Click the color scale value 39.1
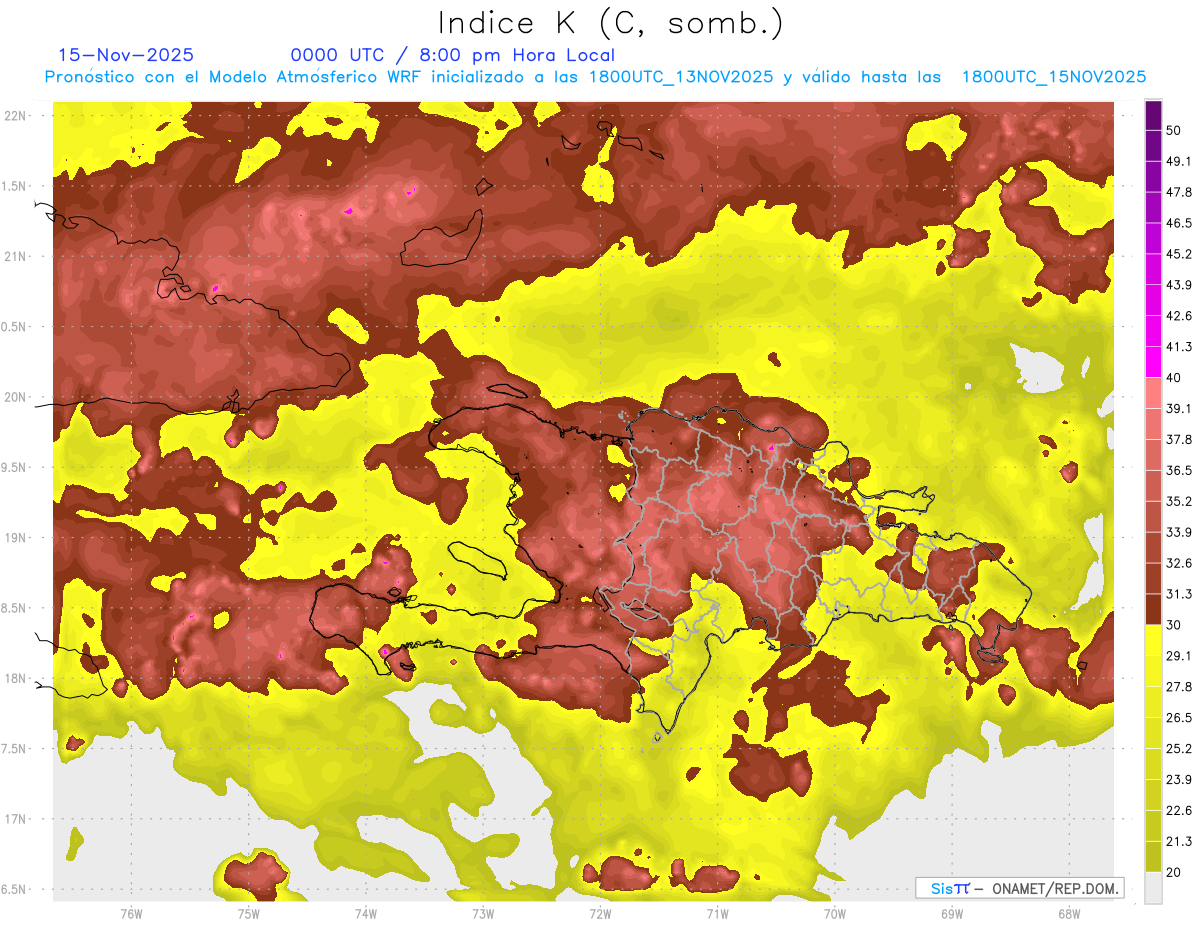Image resolution: width=1200 pixels, height=927 pixels. coord(1178,408)
